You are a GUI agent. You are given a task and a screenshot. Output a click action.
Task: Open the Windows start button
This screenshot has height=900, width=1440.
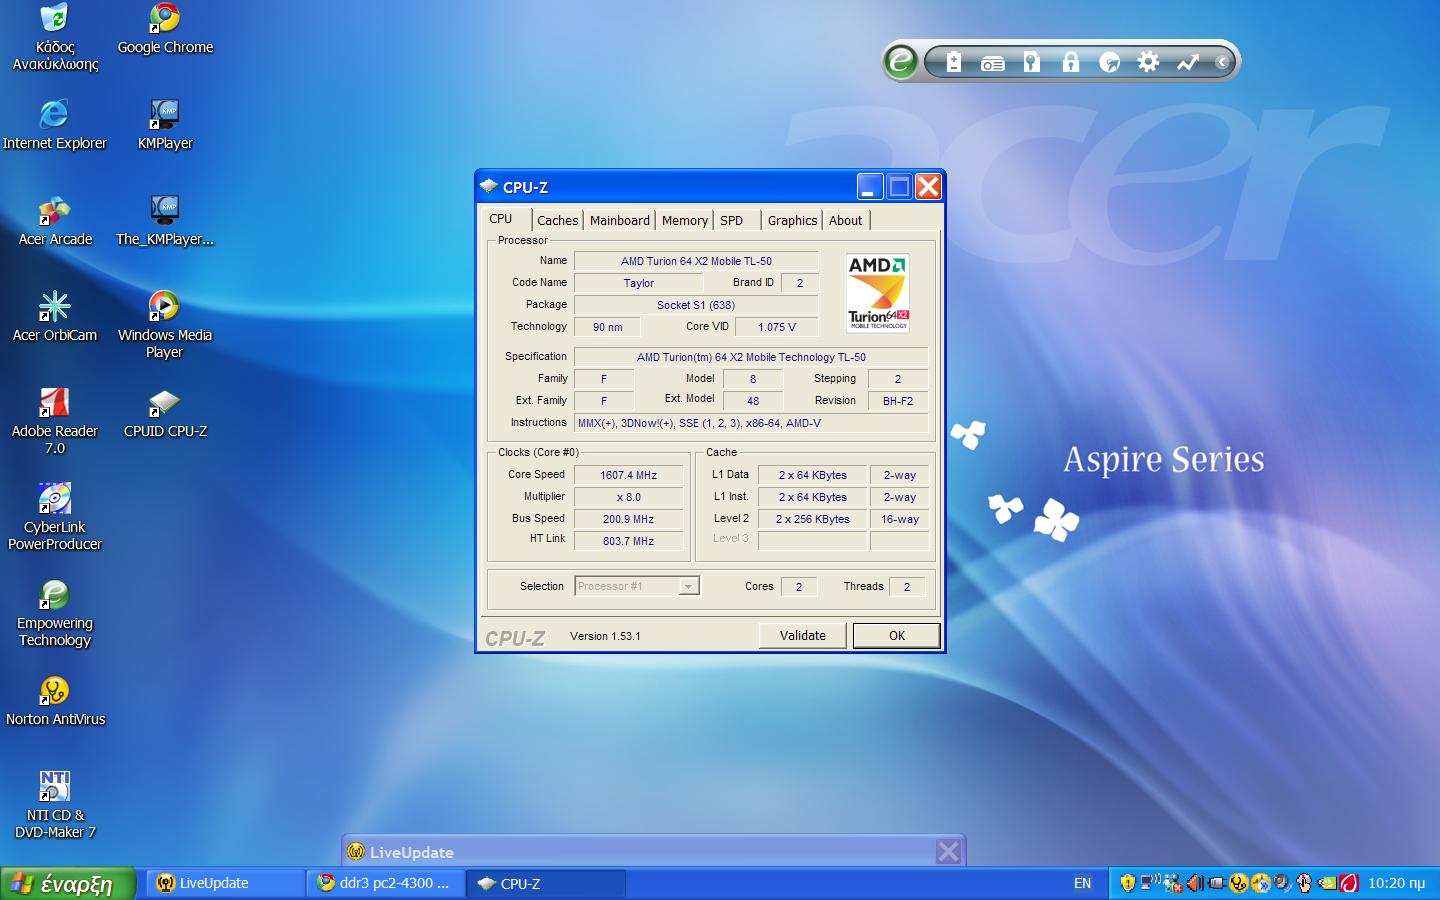pos(66,883)
